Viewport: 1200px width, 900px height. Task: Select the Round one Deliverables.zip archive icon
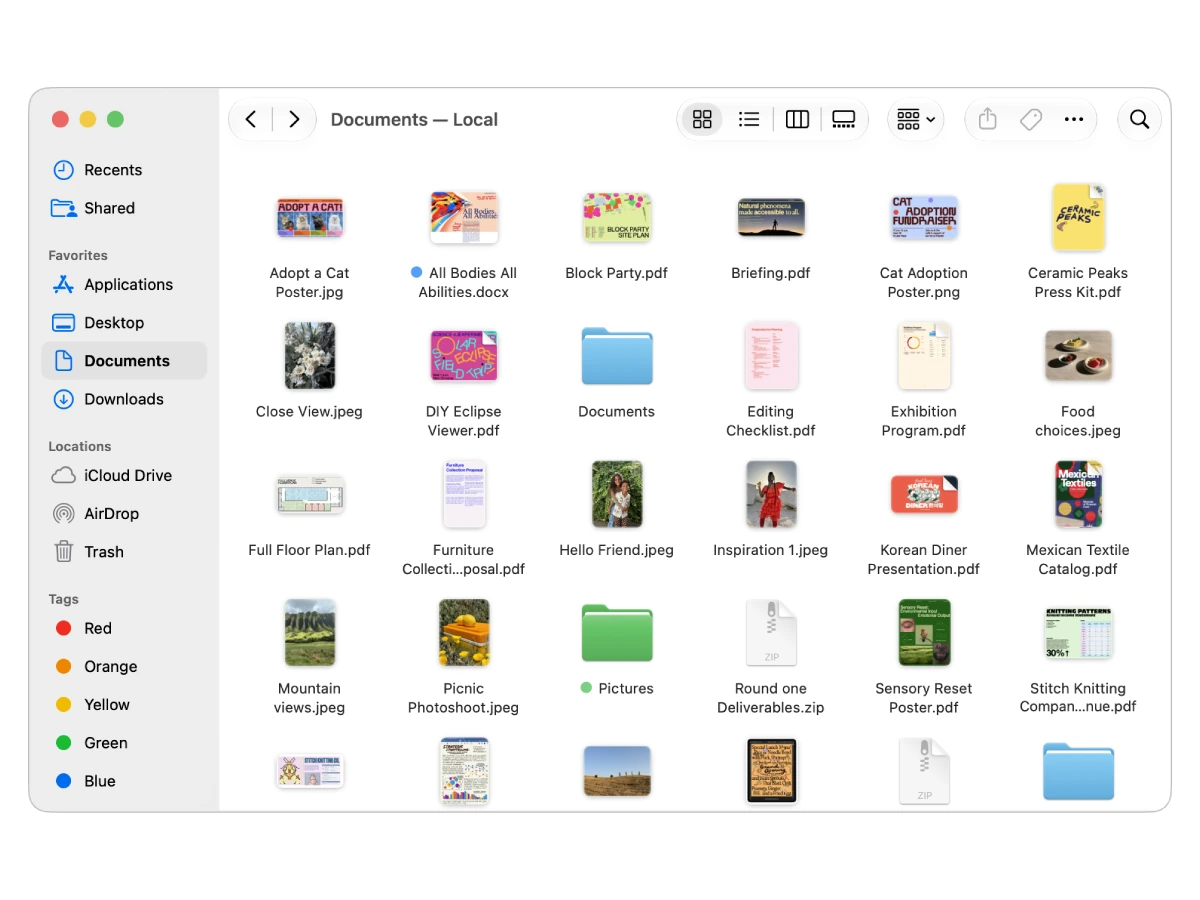pos(771,633)
